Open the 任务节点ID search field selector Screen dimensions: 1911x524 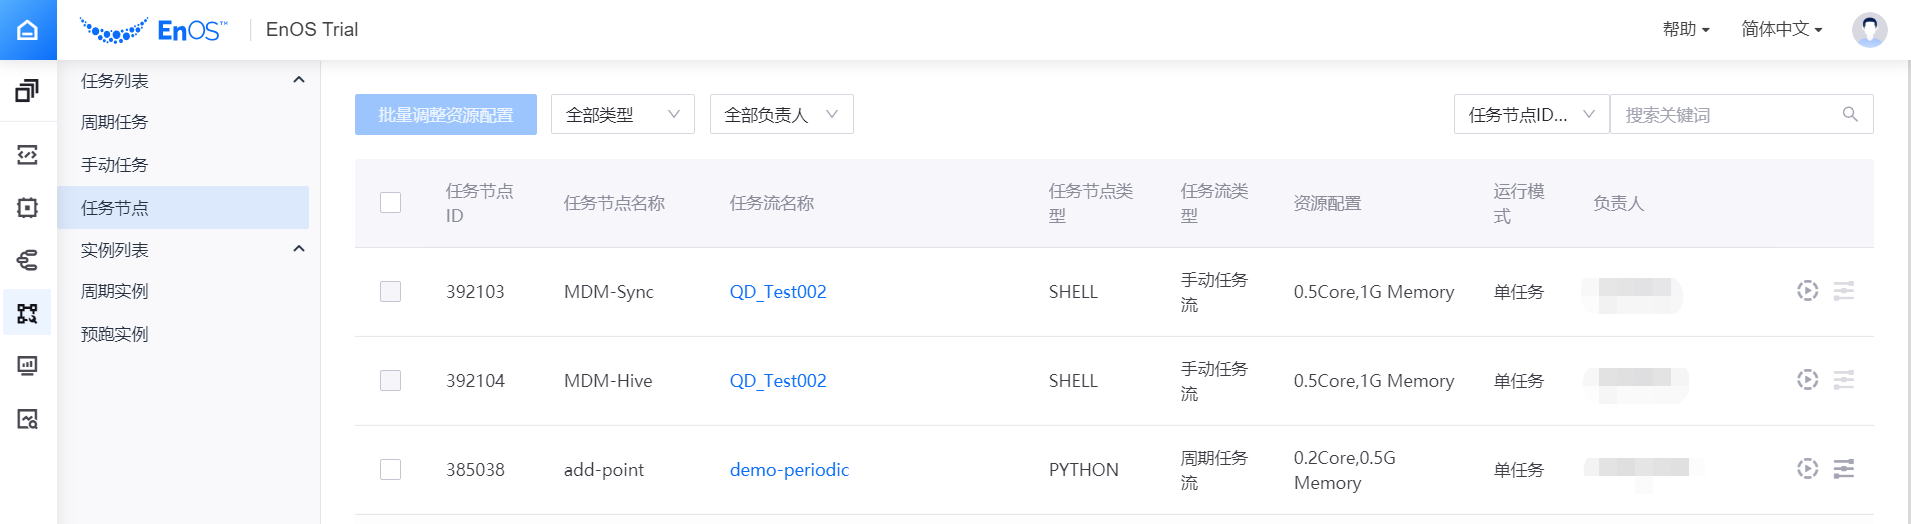pos(1530,115)
